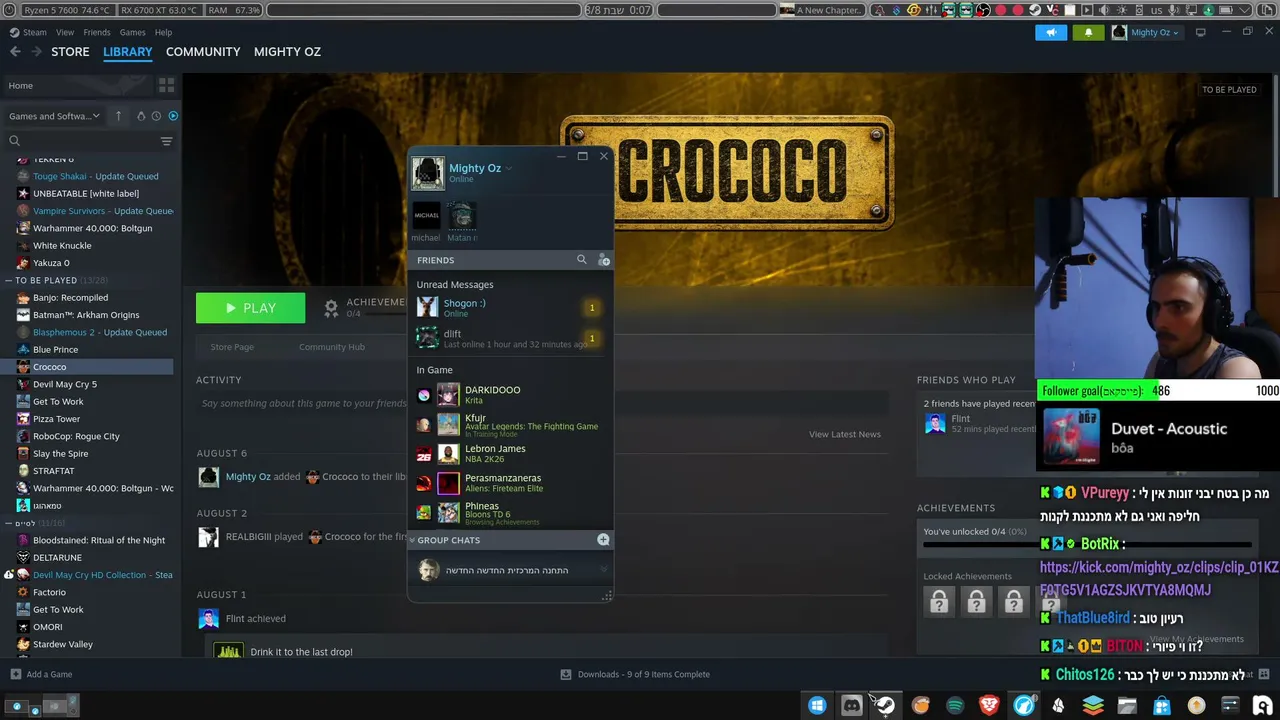Open Perasmanzaneras friend entry
Screen dimensions: 1280x720
click(x=510, y=483)
